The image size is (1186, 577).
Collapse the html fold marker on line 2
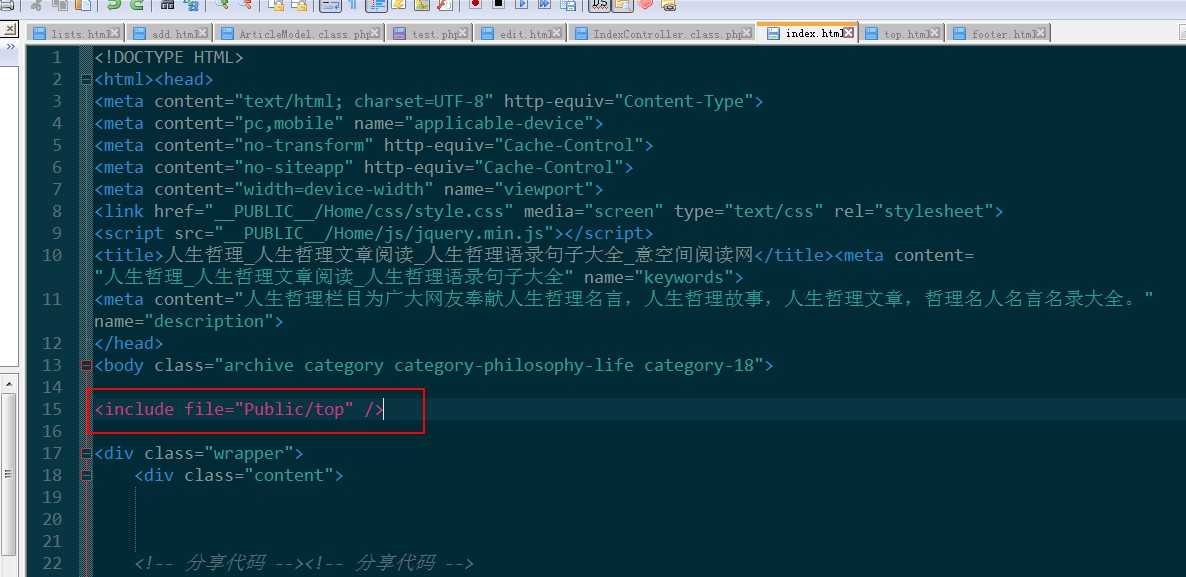tap(85, 79)
